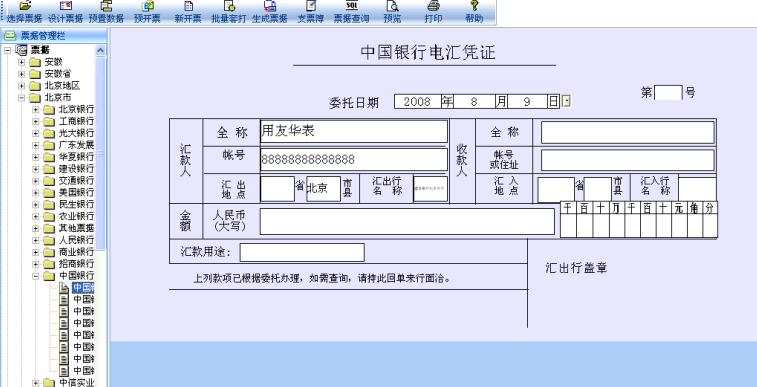Click the 人民币(大写) amount field
The height and width of the screenshot is (387, 757).
pos(407,221)
